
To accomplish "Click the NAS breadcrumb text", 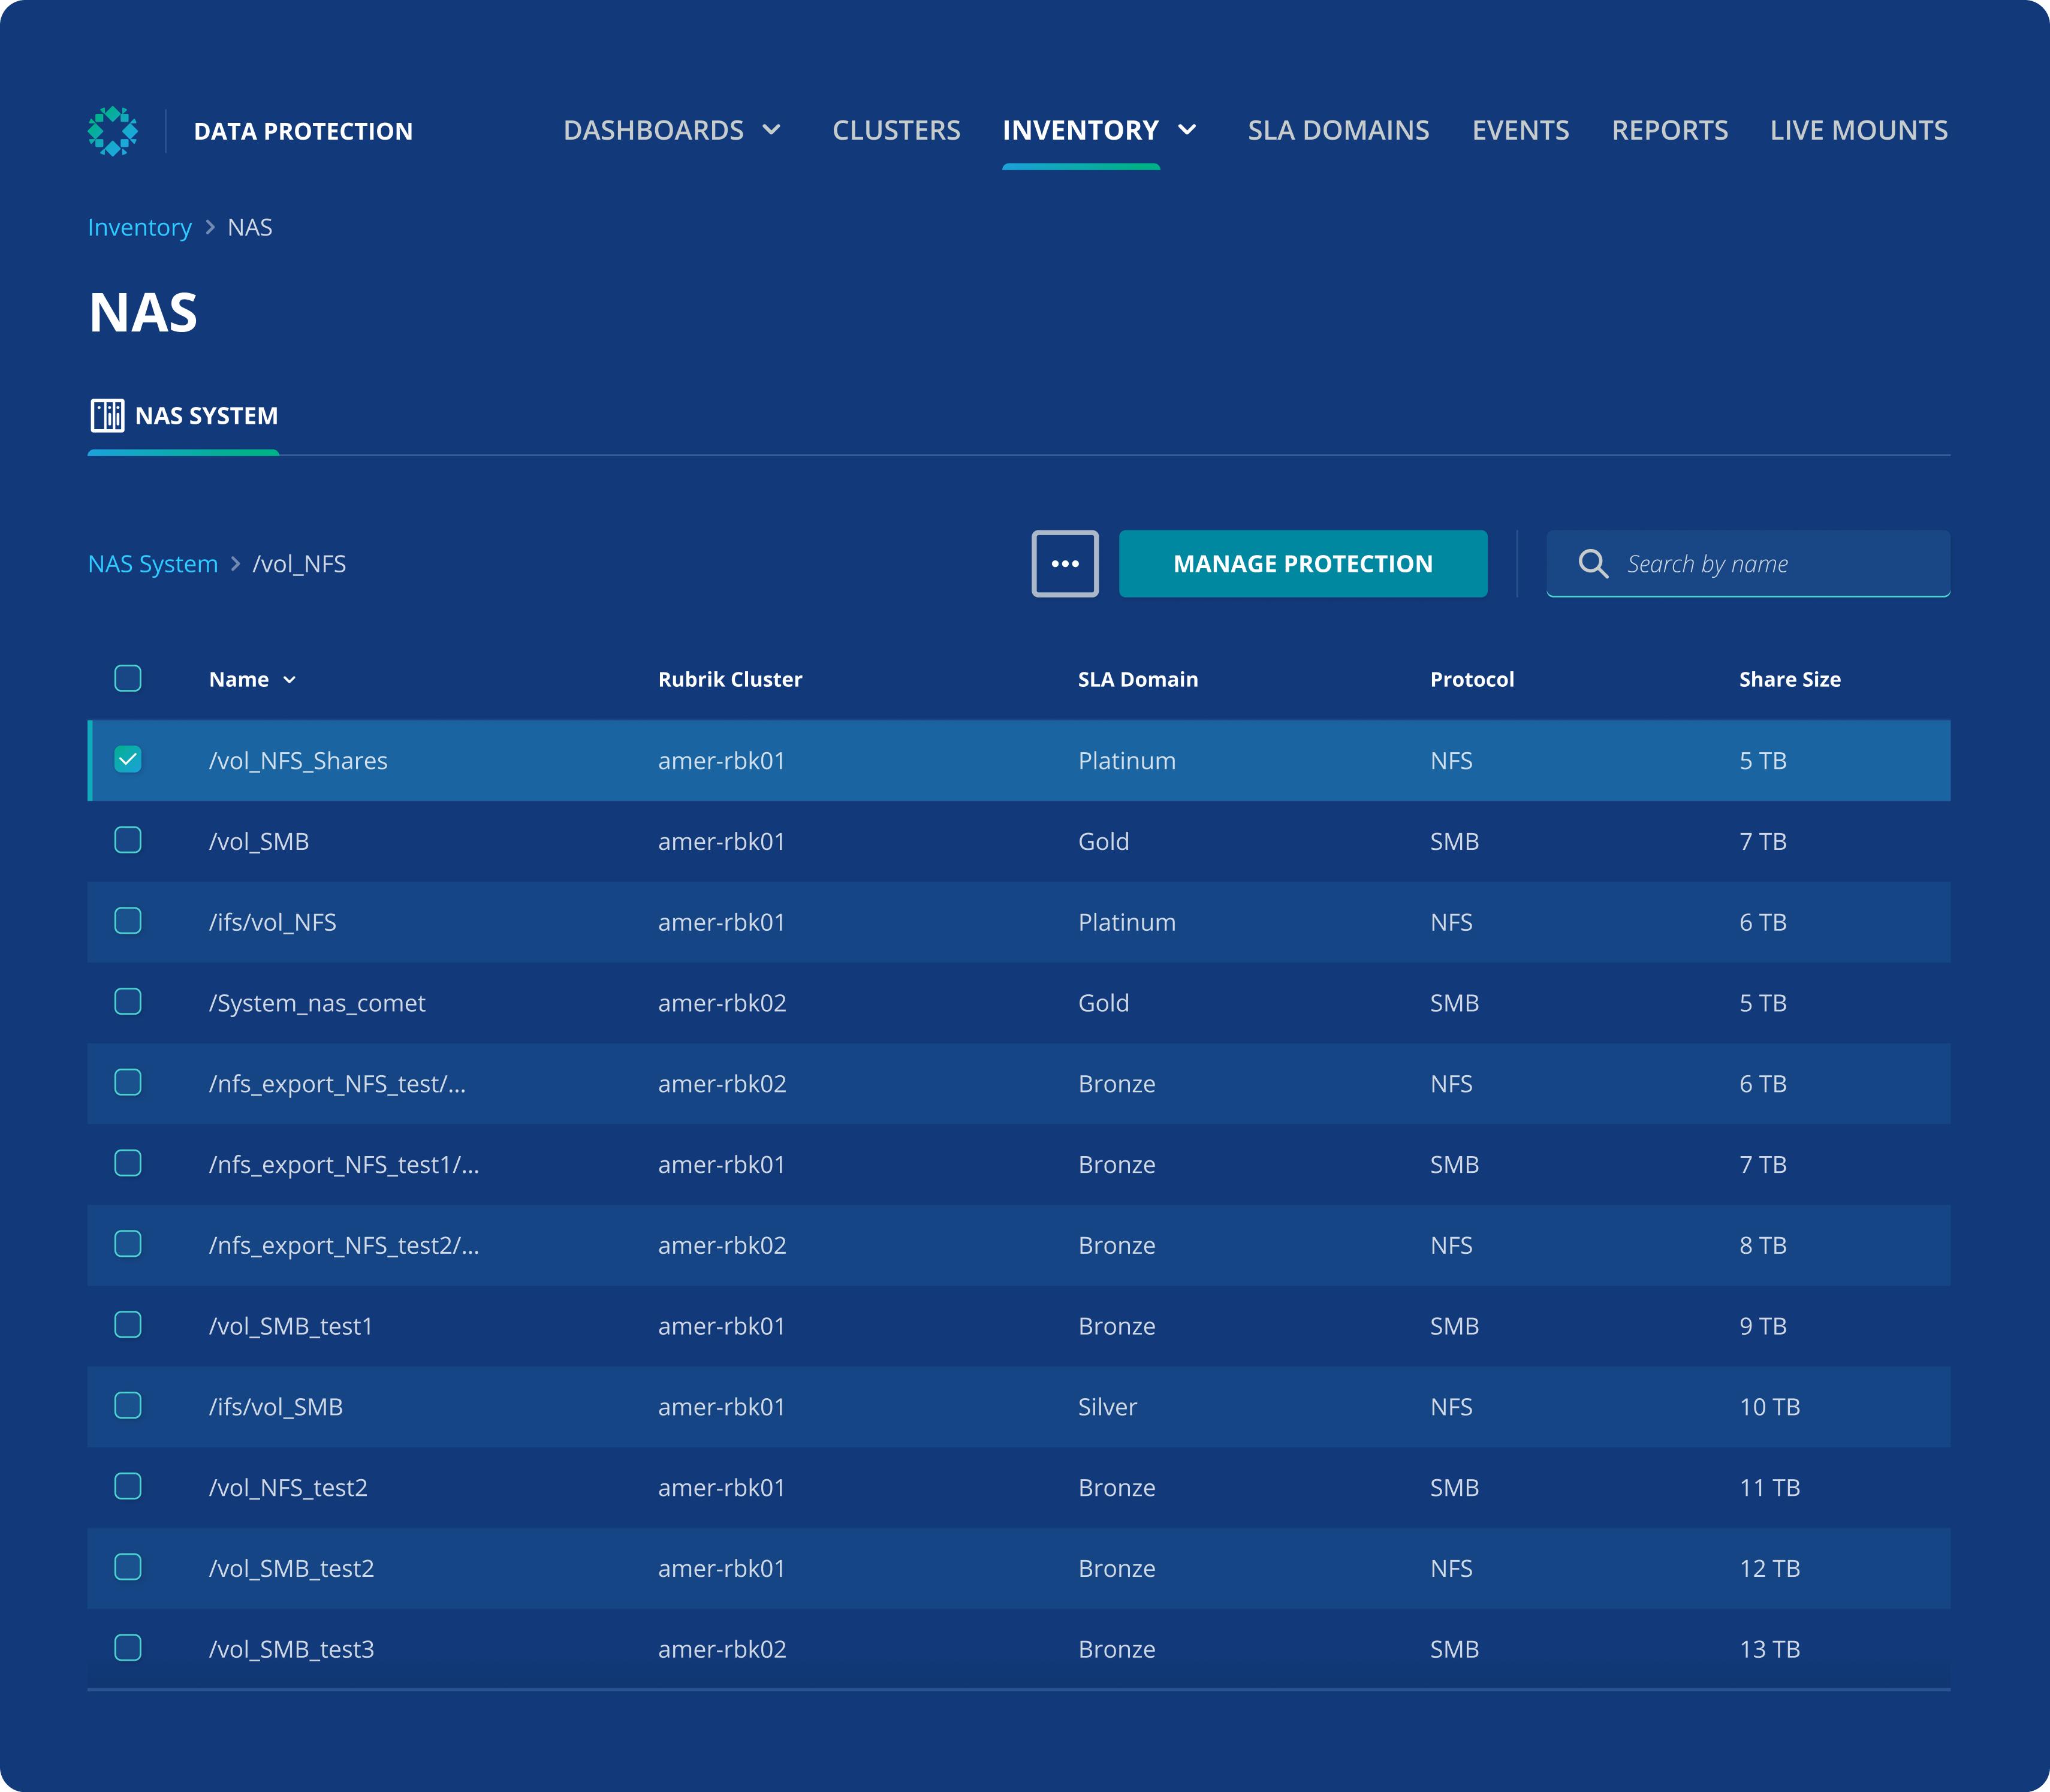I will [x=249, y=228].
